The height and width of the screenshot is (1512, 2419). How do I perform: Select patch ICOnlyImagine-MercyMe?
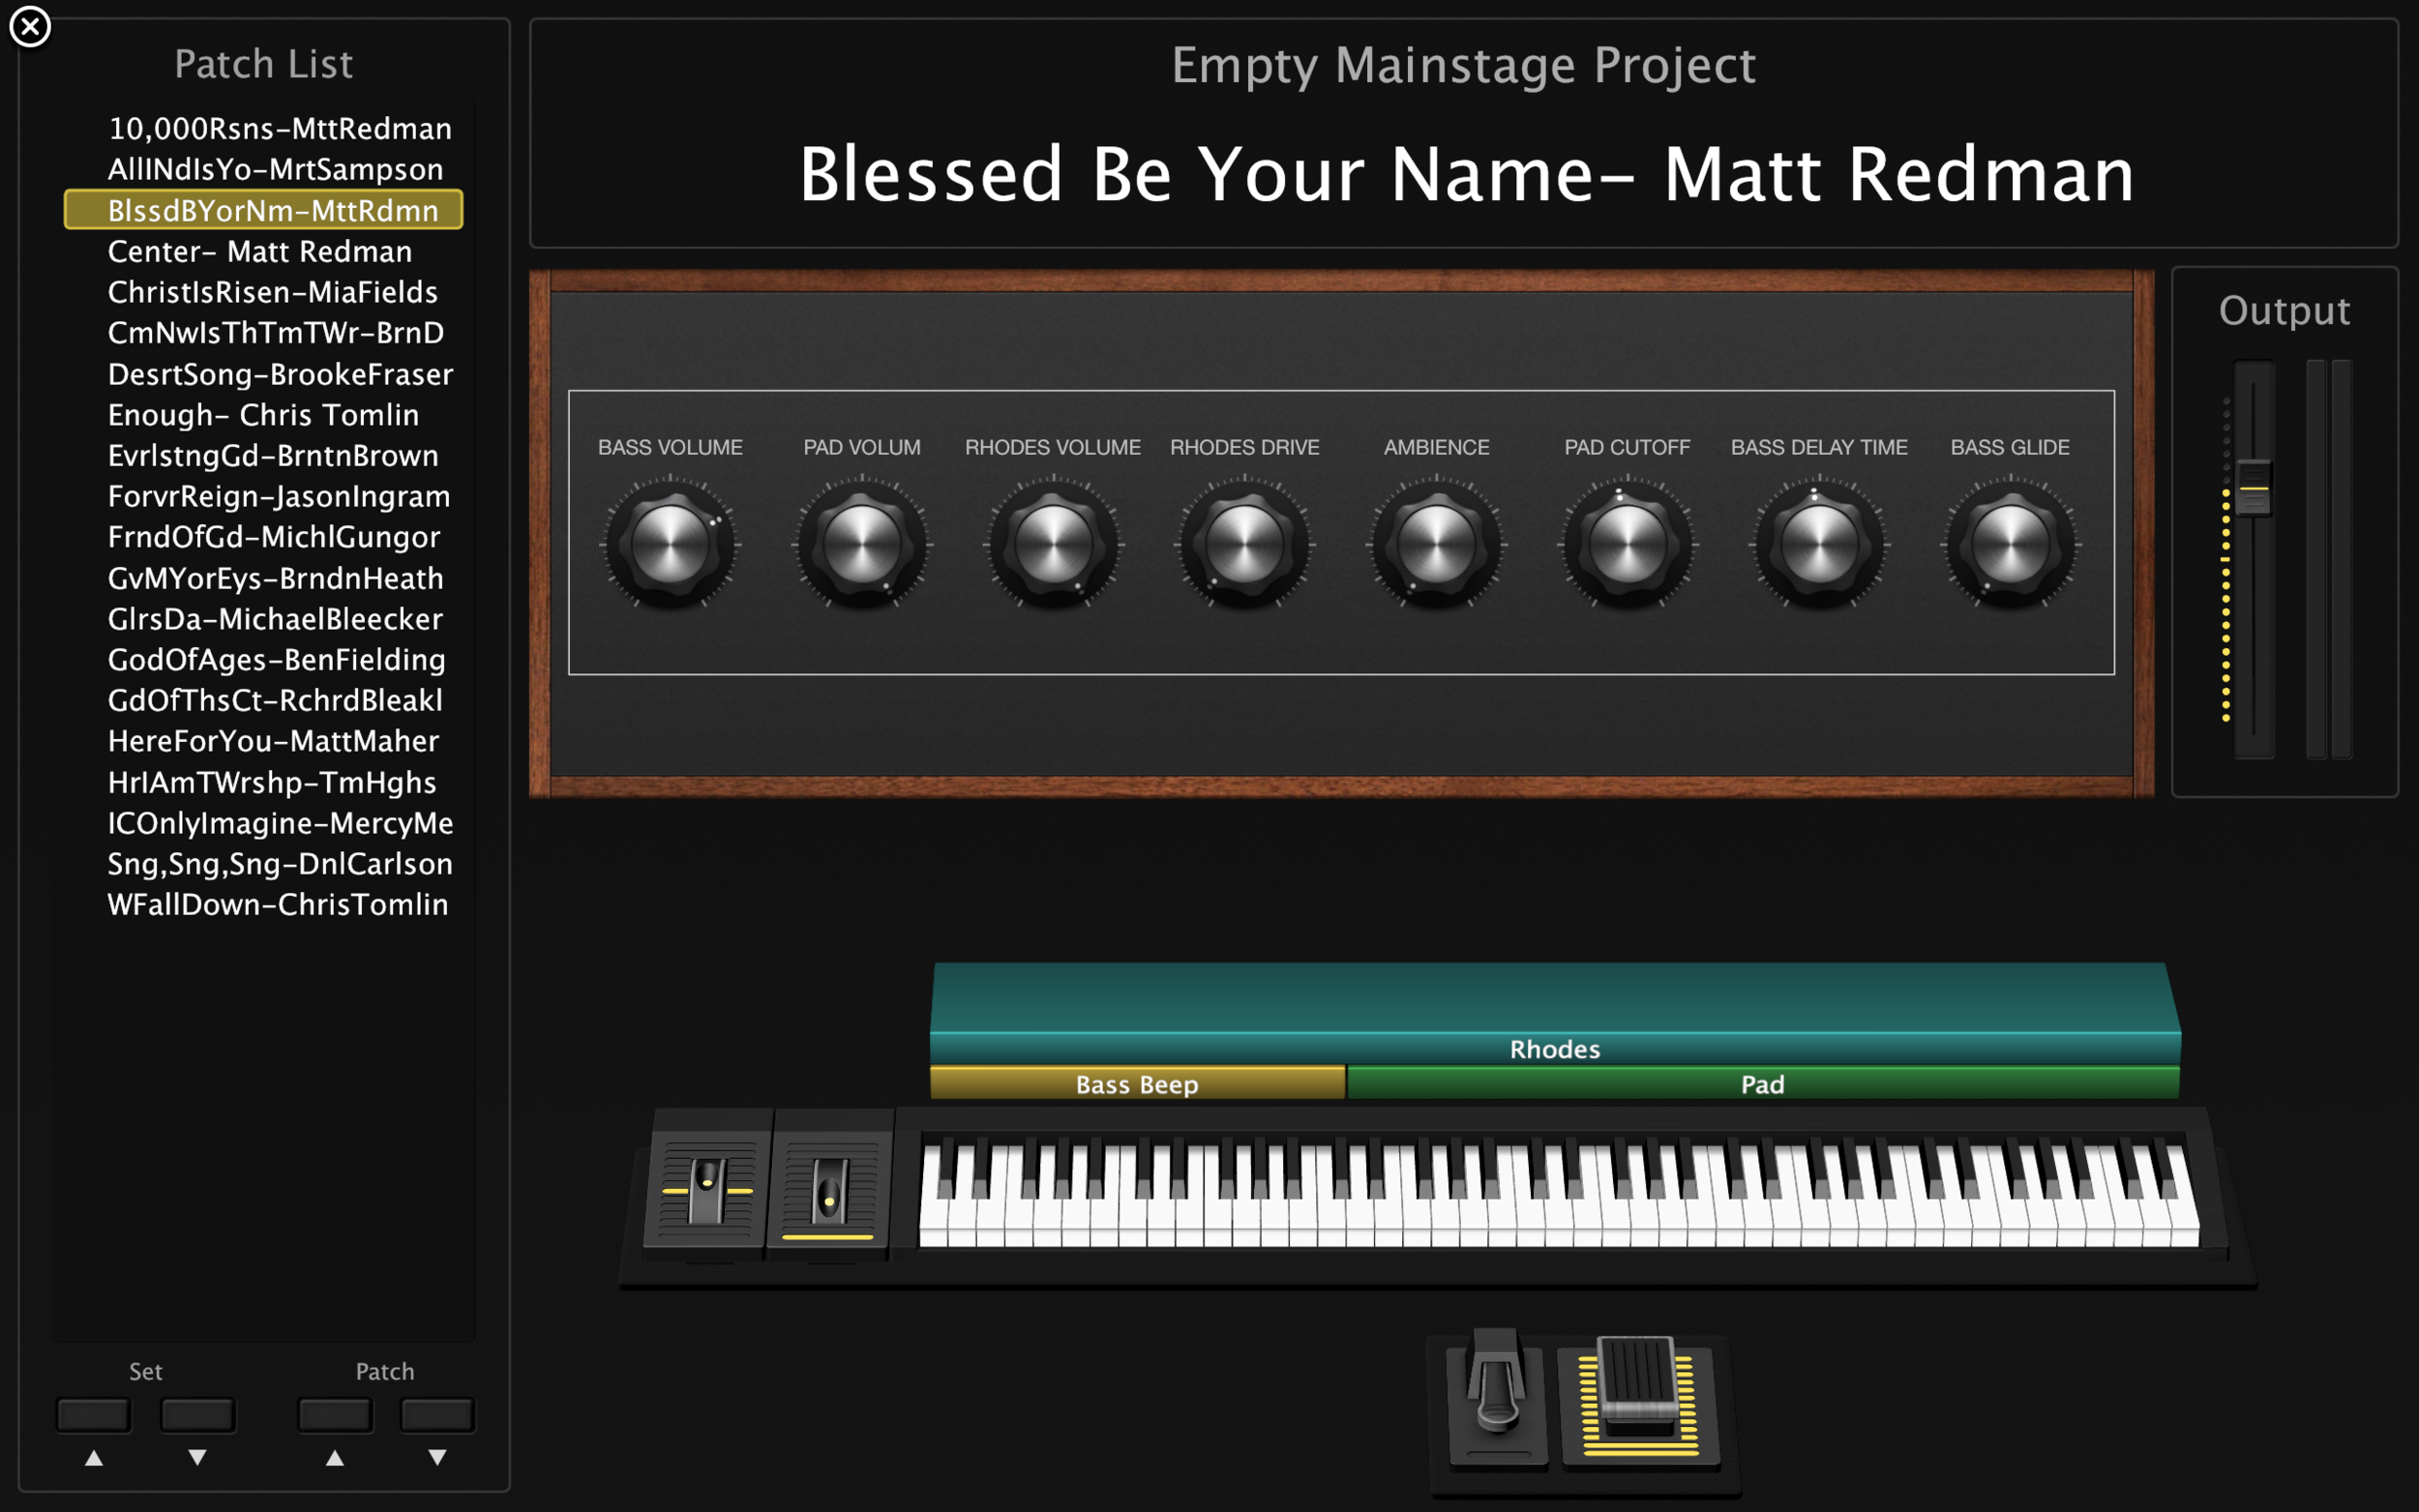(264, 823)
